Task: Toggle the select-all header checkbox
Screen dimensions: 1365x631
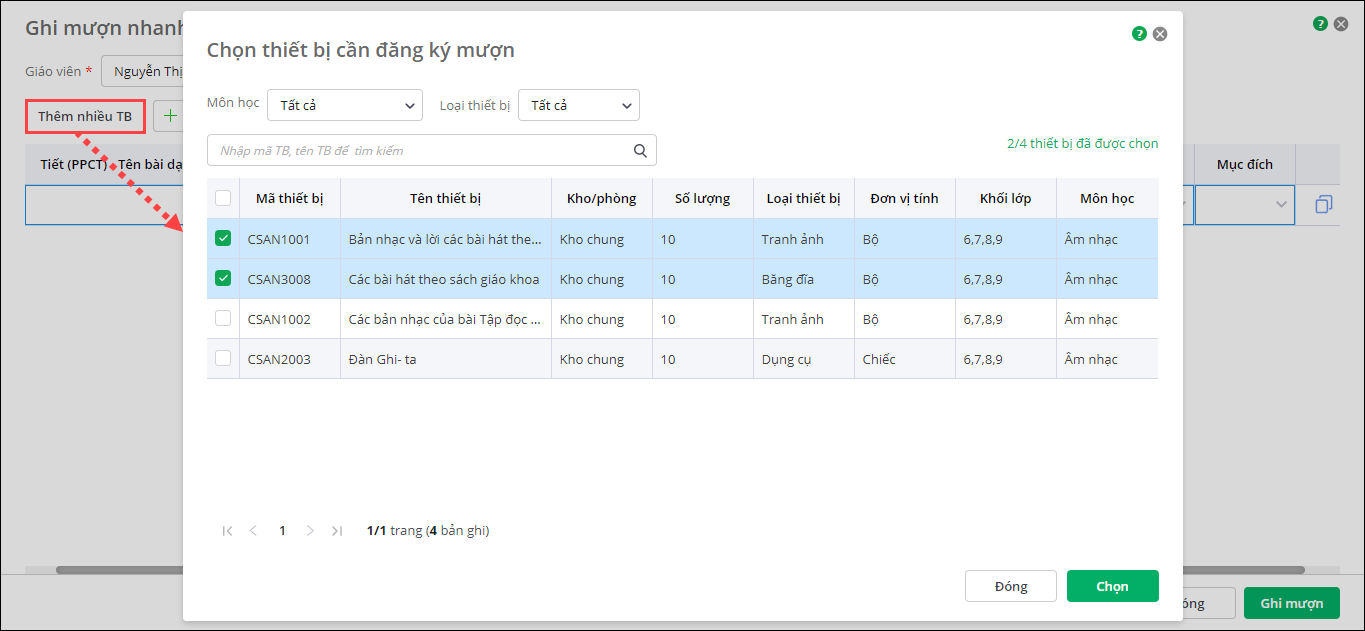Action: click(x=223, y=198)
